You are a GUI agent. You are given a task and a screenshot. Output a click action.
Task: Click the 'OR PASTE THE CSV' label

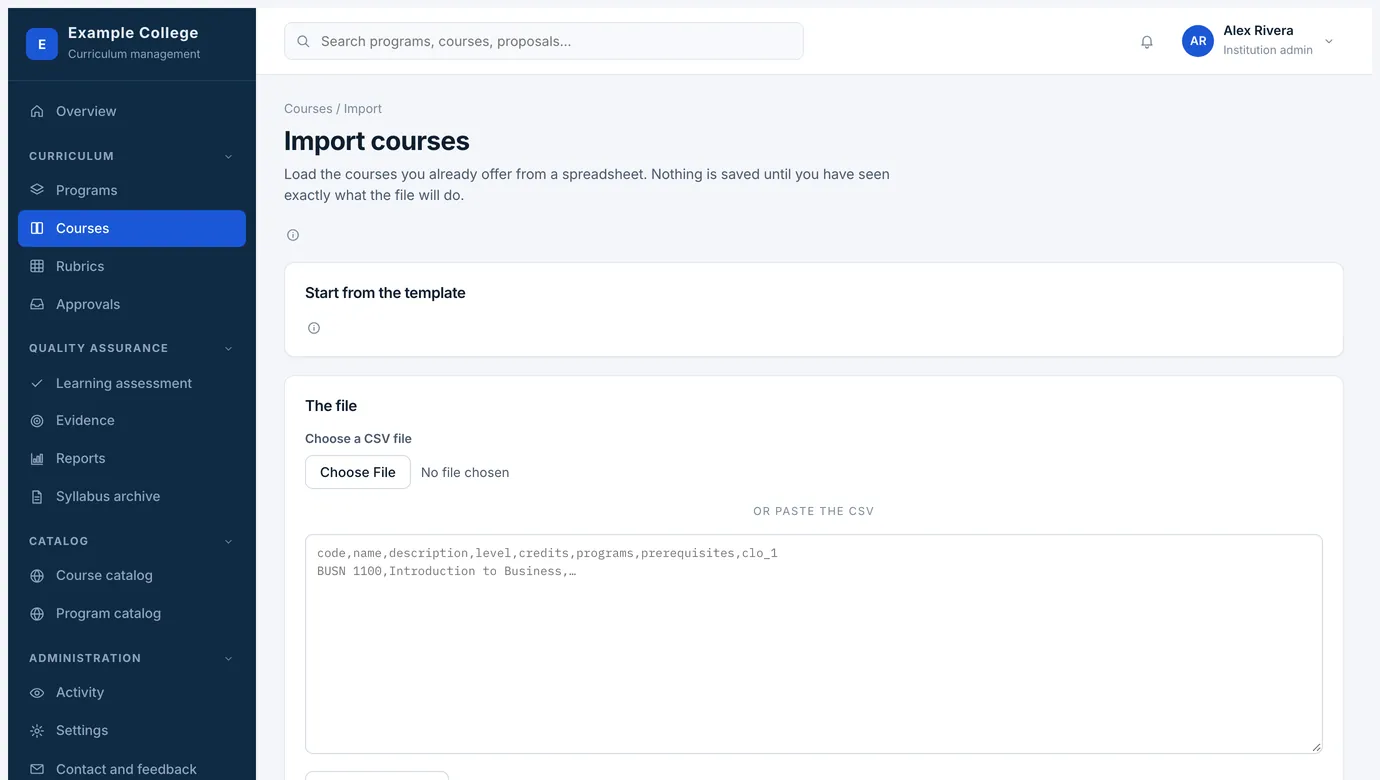coord(814,511)
